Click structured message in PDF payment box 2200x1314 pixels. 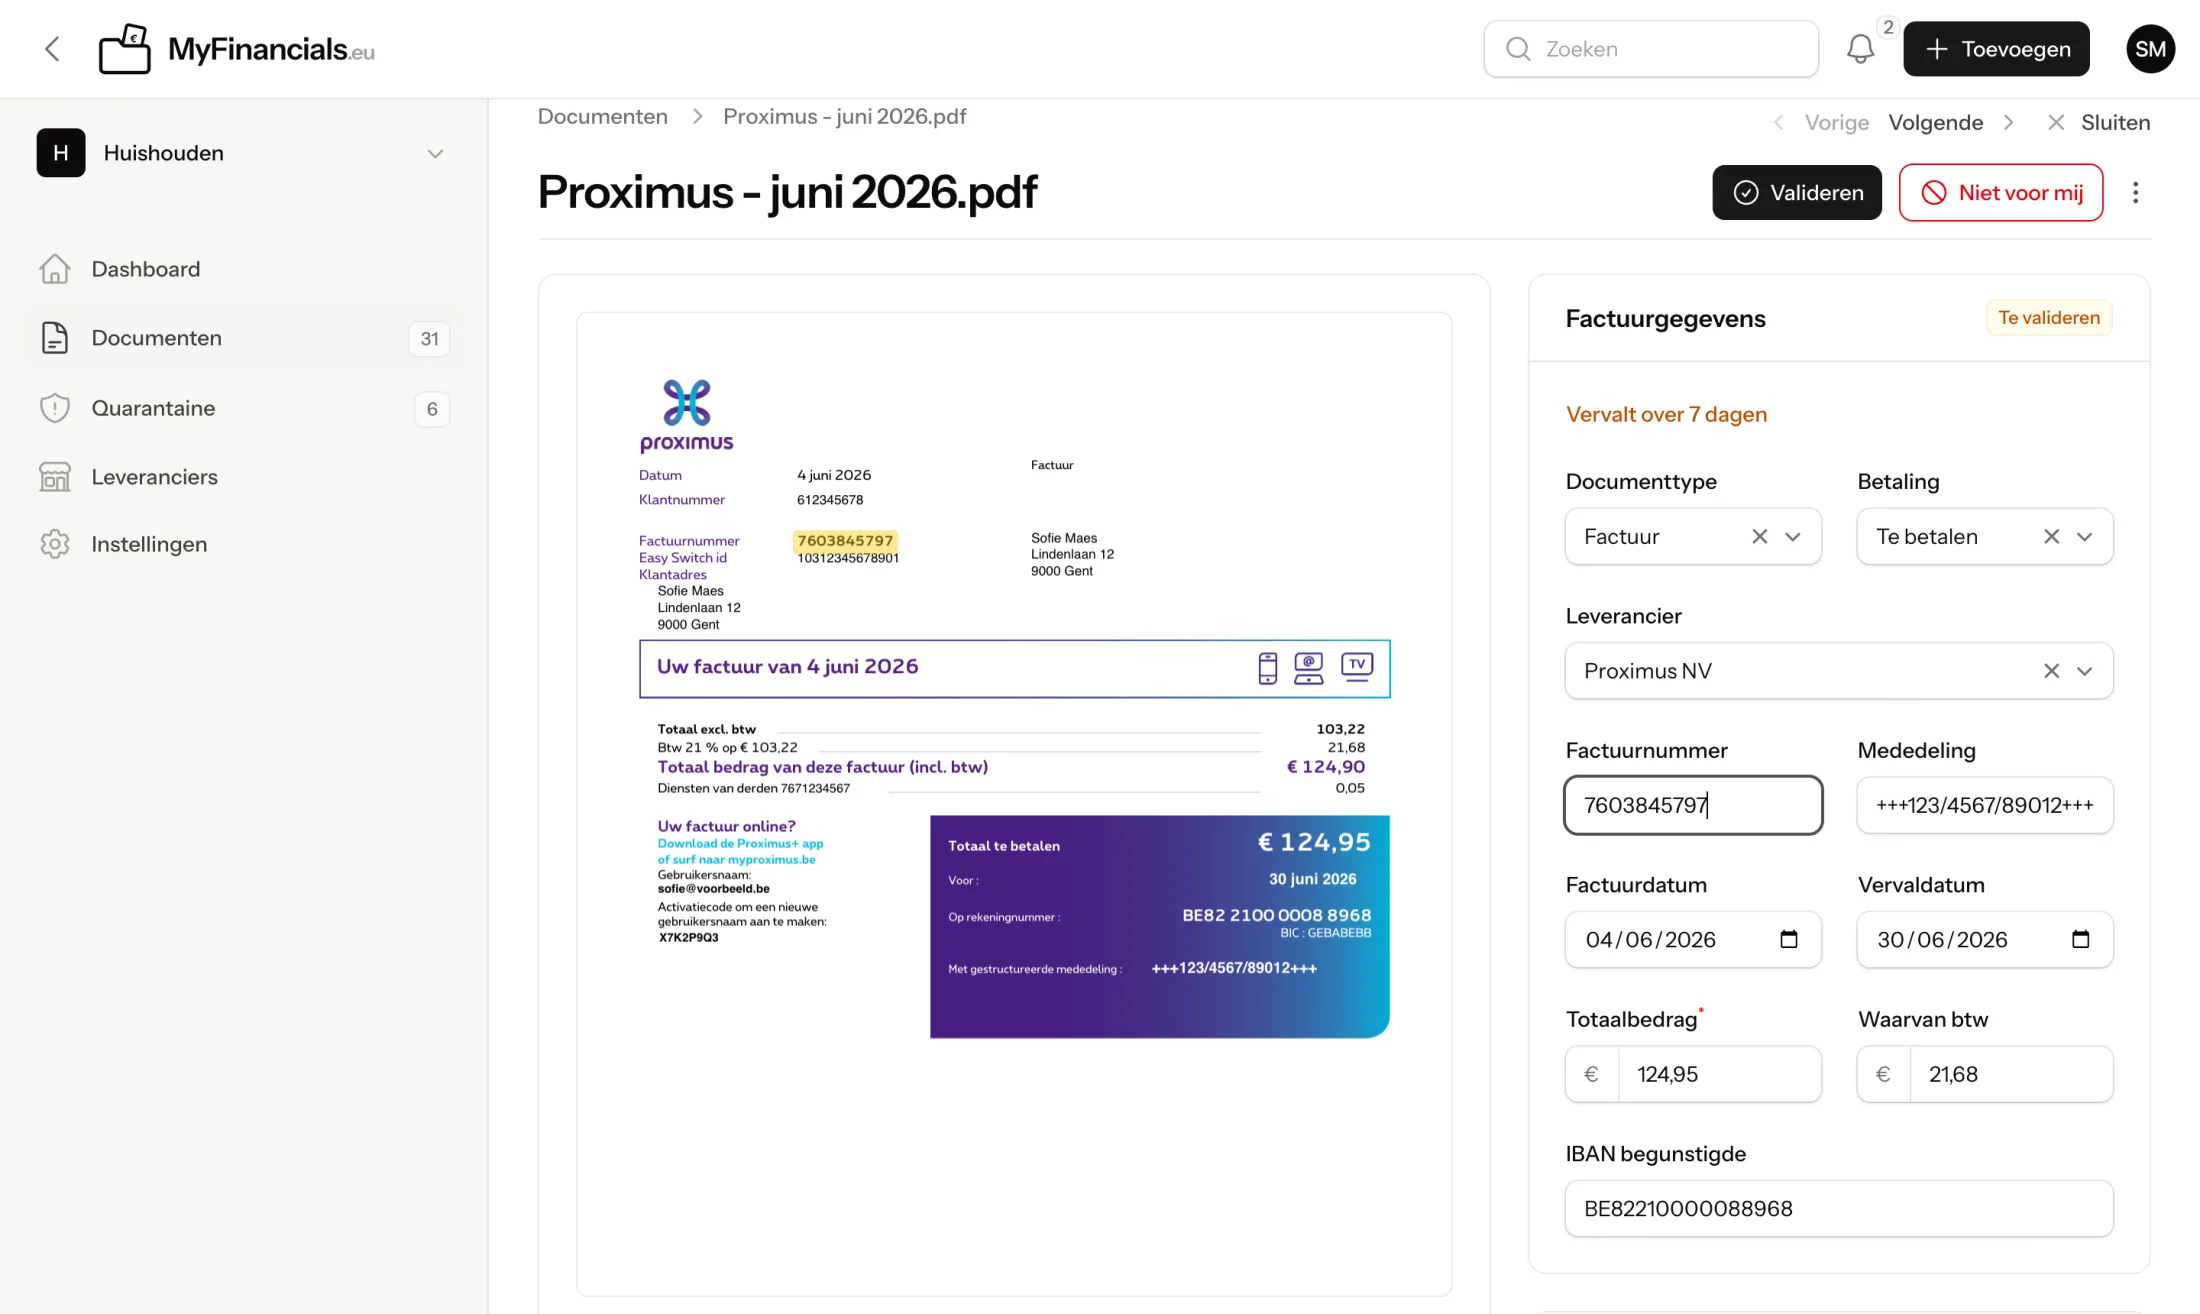point(1234,968)
